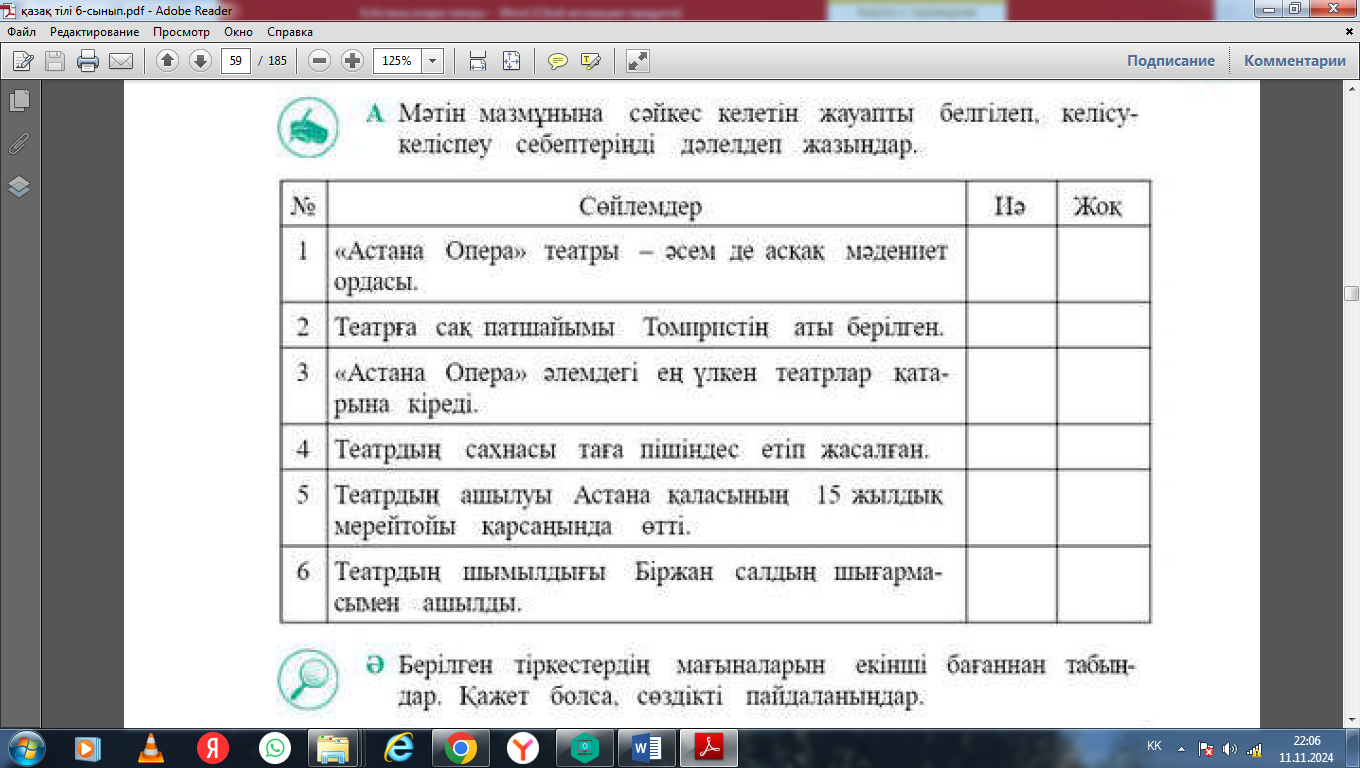
Task: Open the red Yandex app on taskbar
Action: click(212, 747)
